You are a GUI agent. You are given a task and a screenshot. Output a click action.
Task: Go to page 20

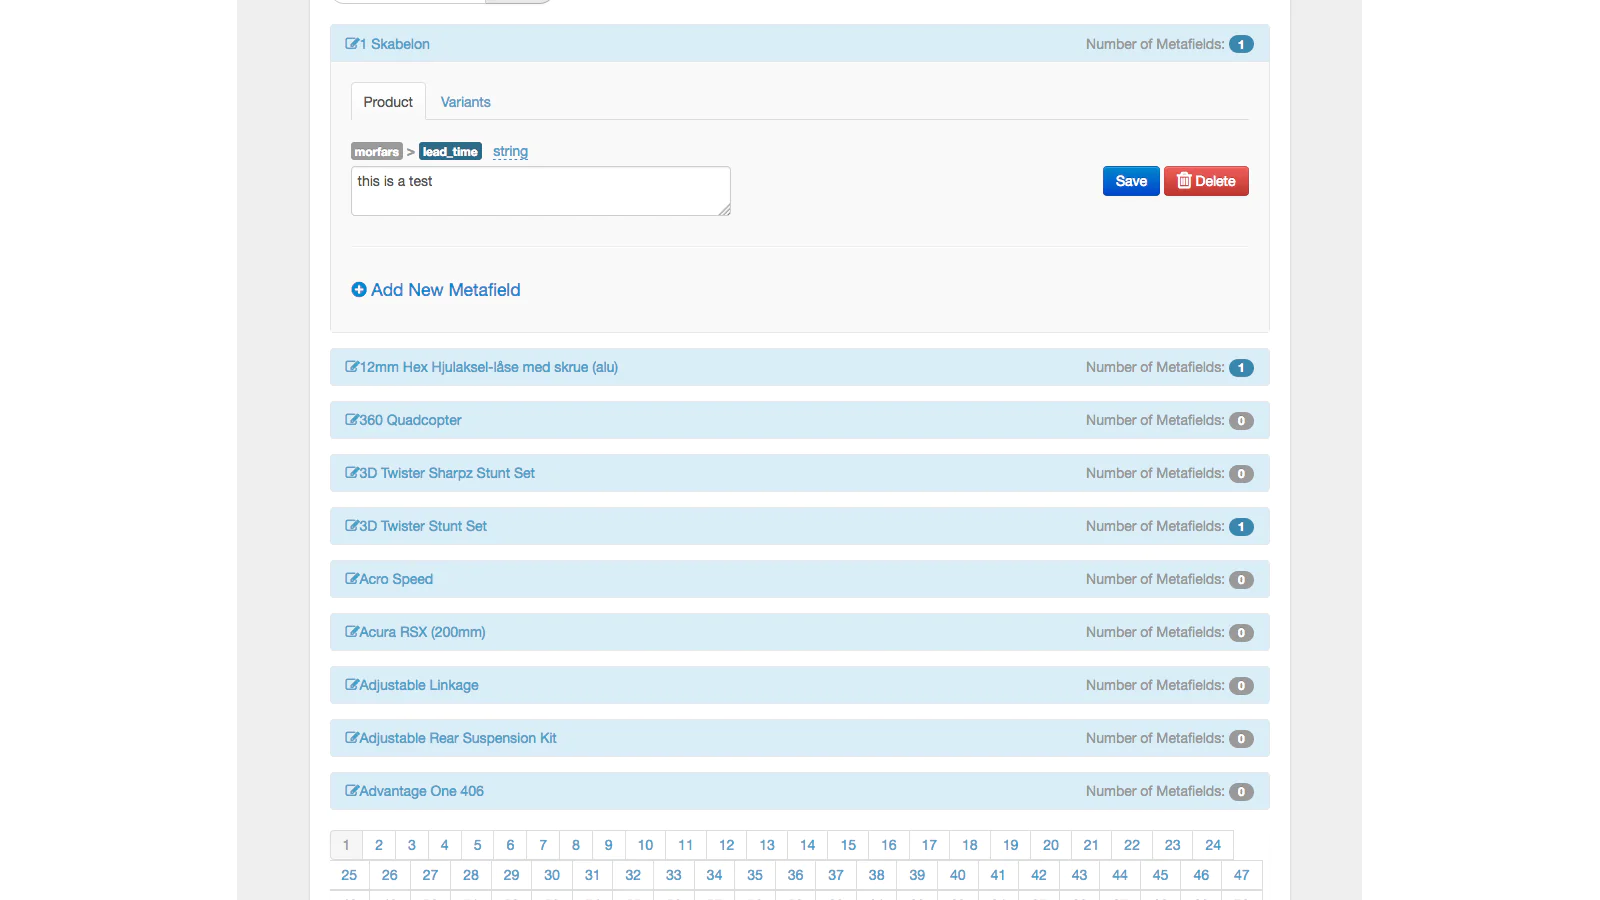point(1051,845)
